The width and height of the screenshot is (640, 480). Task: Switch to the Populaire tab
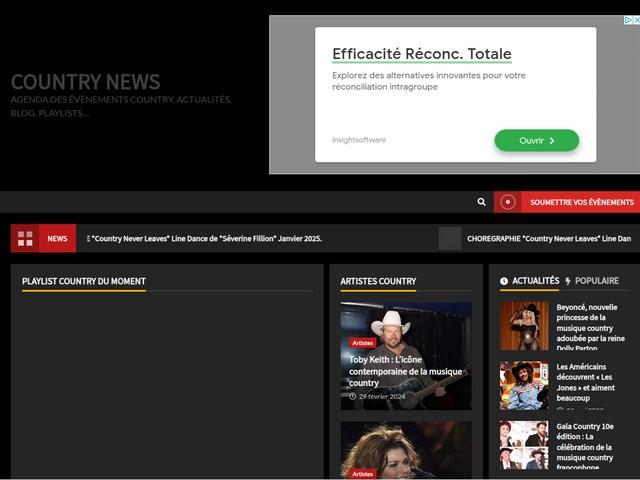(x=596, y=281)
